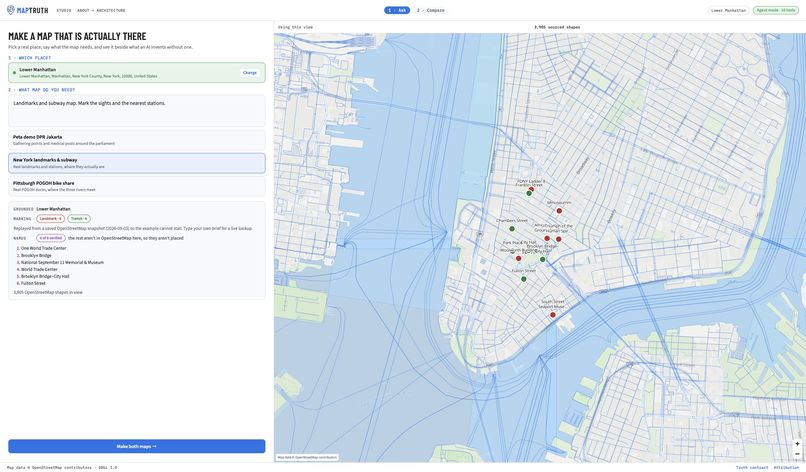
Task: Click the red Landmark marking chip
Action: pos(50,219)
